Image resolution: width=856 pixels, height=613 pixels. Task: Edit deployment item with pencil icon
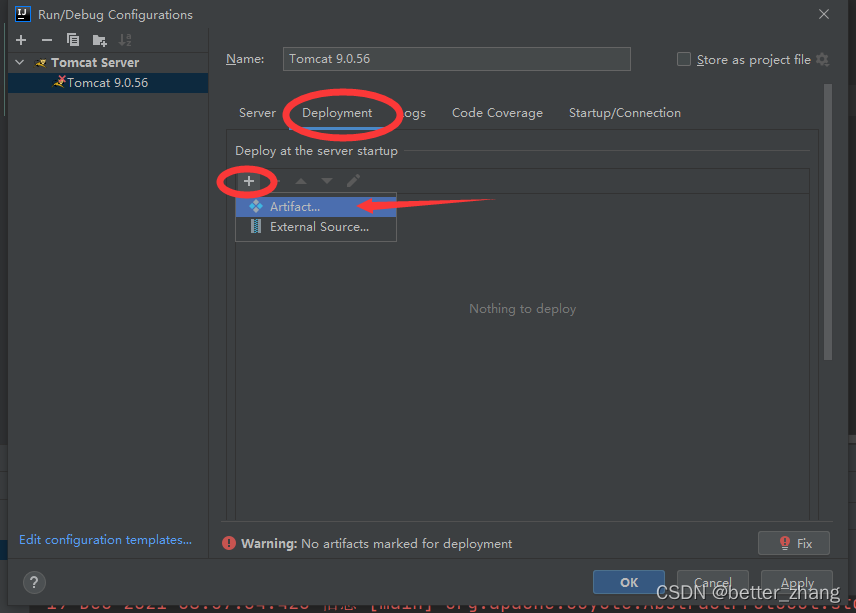pos(353,181)
